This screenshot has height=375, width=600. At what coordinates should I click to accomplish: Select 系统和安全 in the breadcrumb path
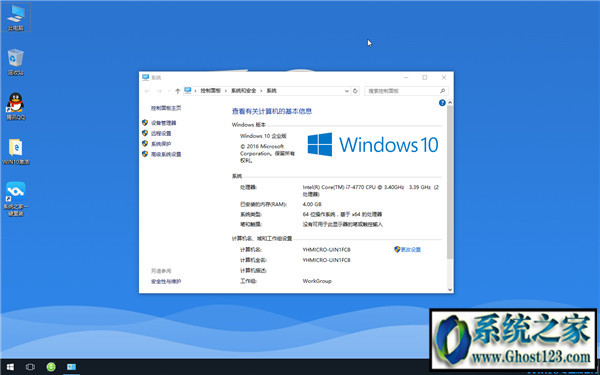243,91
